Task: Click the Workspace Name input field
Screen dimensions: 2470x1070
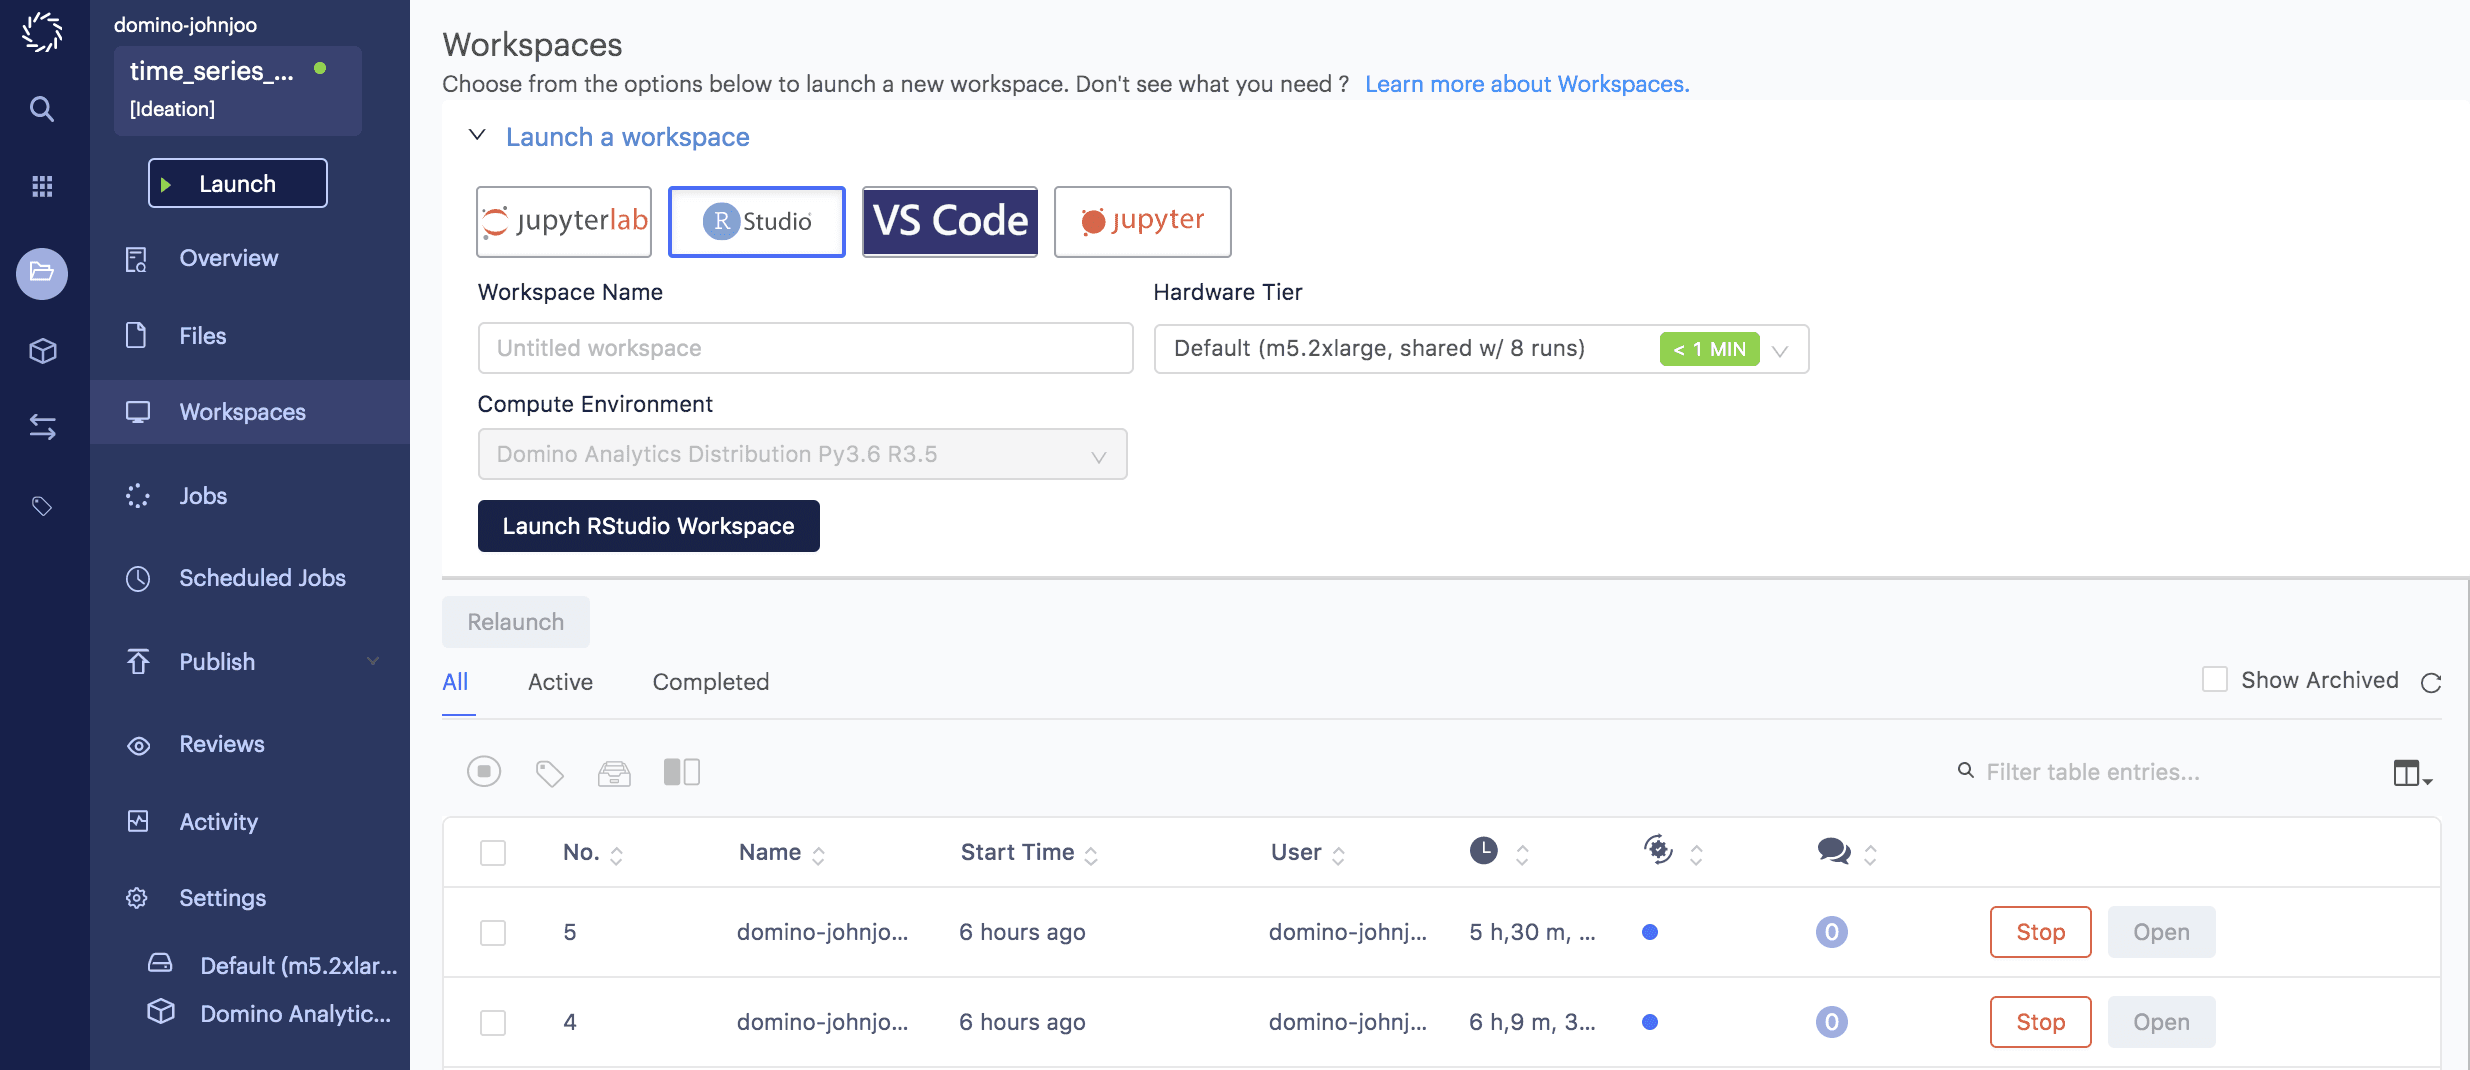Action: 805,348
